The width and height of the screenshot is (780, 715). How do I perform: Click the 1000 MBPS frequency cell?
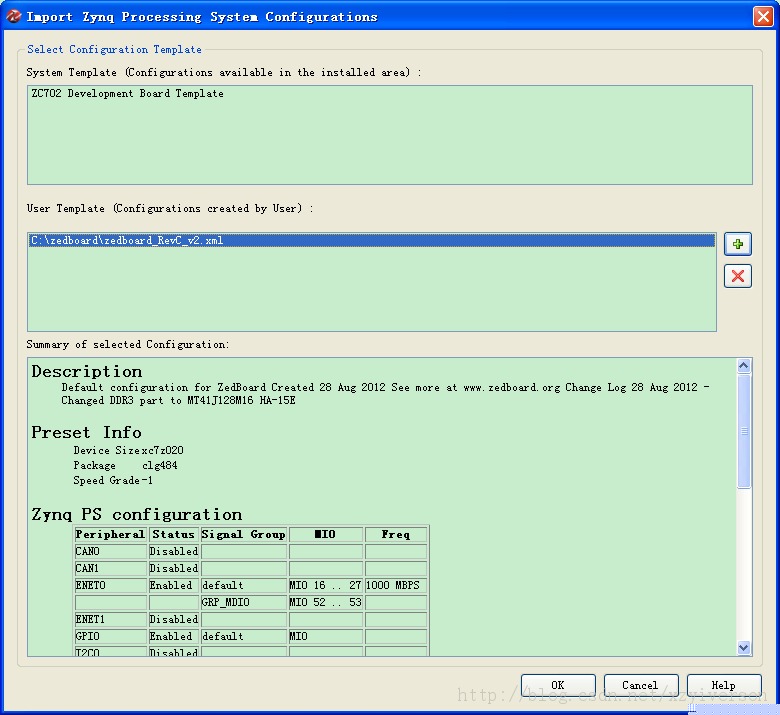tap(396, 585)
